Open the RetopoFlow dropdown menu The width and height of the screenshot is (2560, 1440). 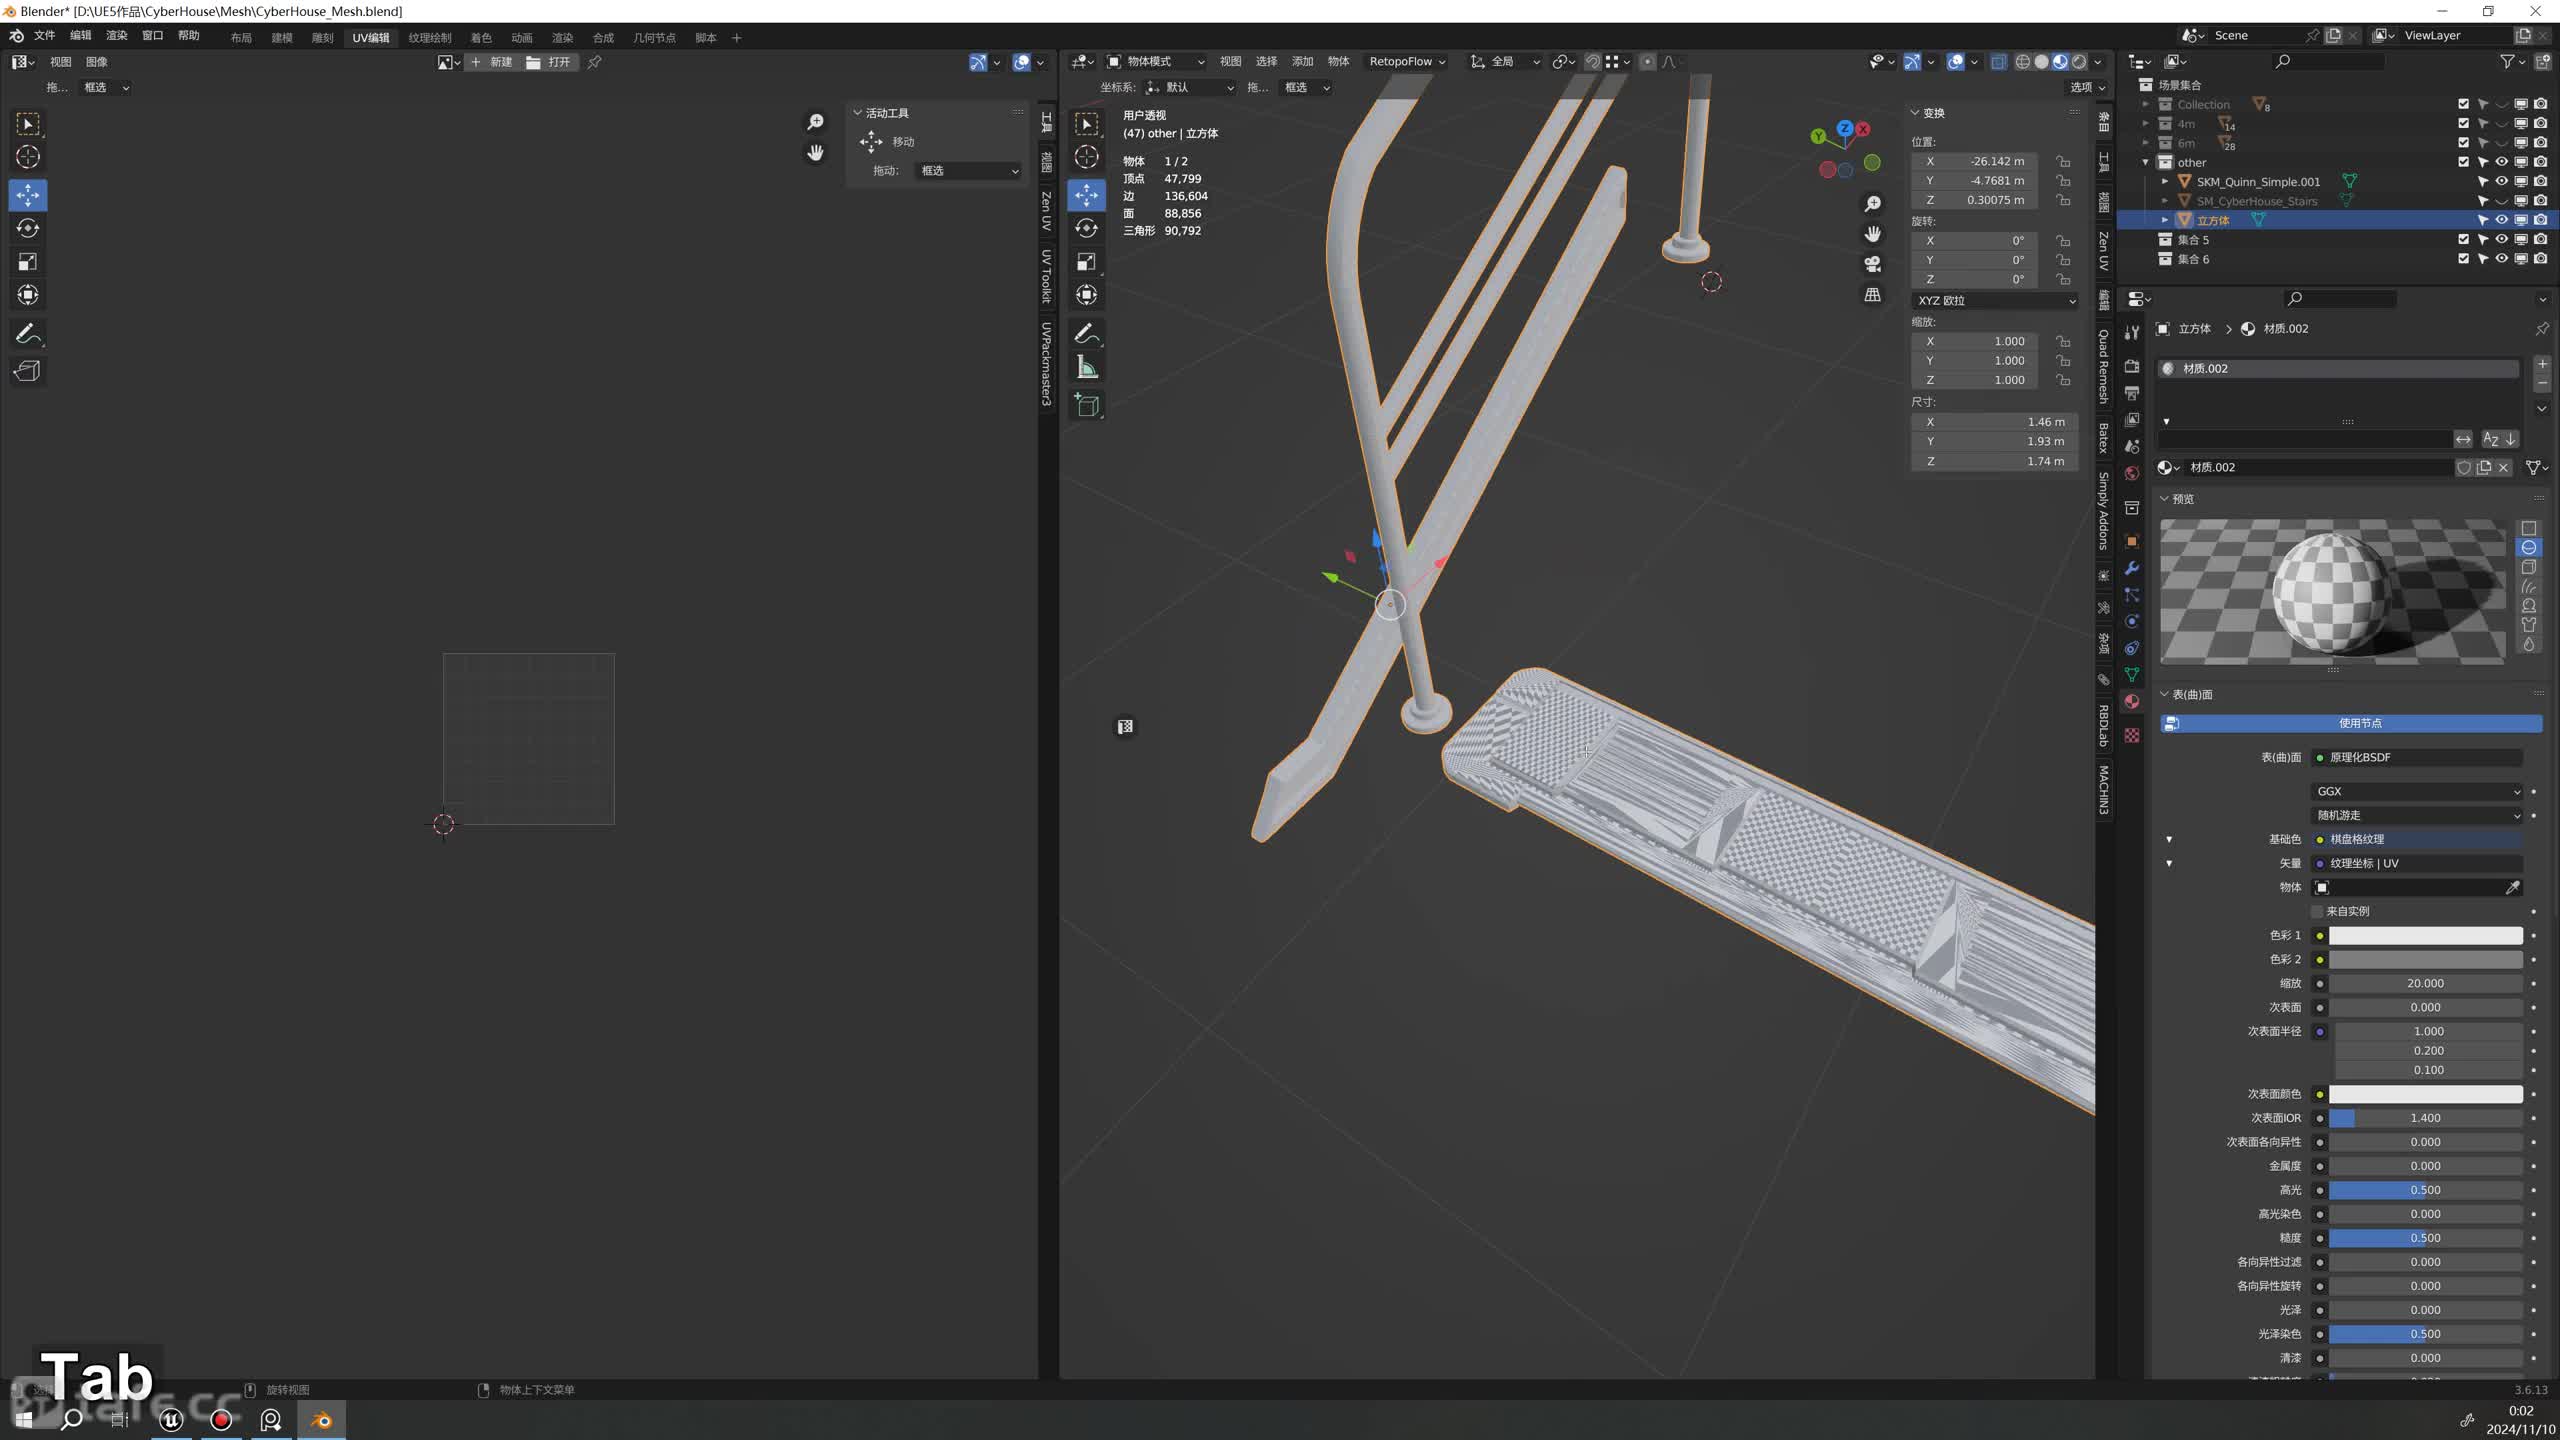[x=1407, y=62]
